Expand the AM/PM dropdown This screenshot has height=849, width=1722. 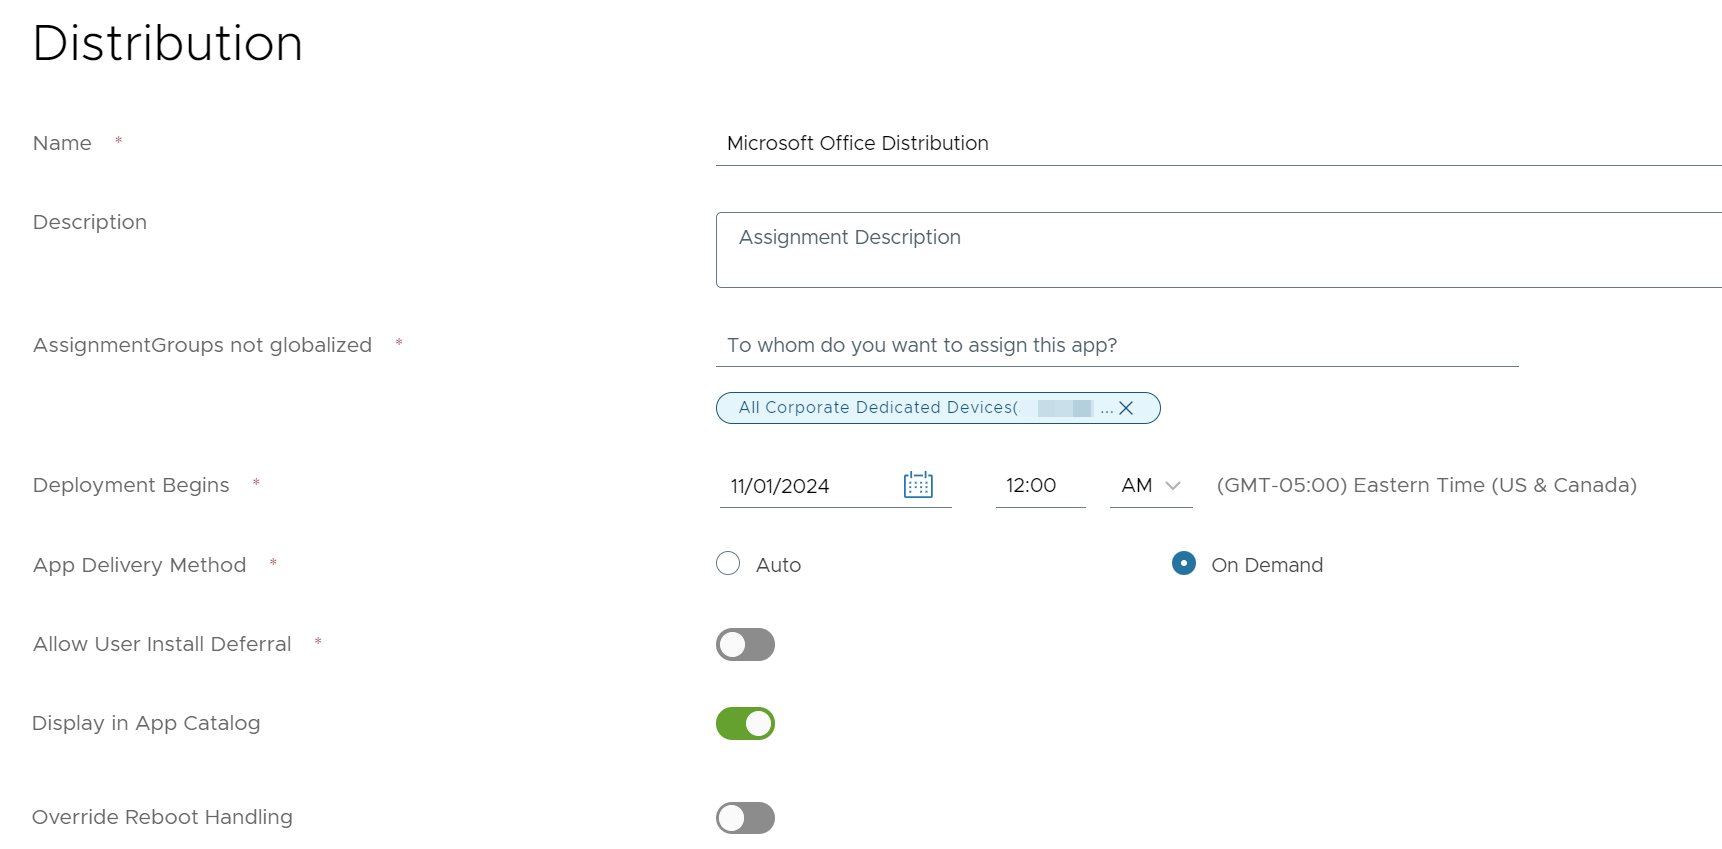1151,486
